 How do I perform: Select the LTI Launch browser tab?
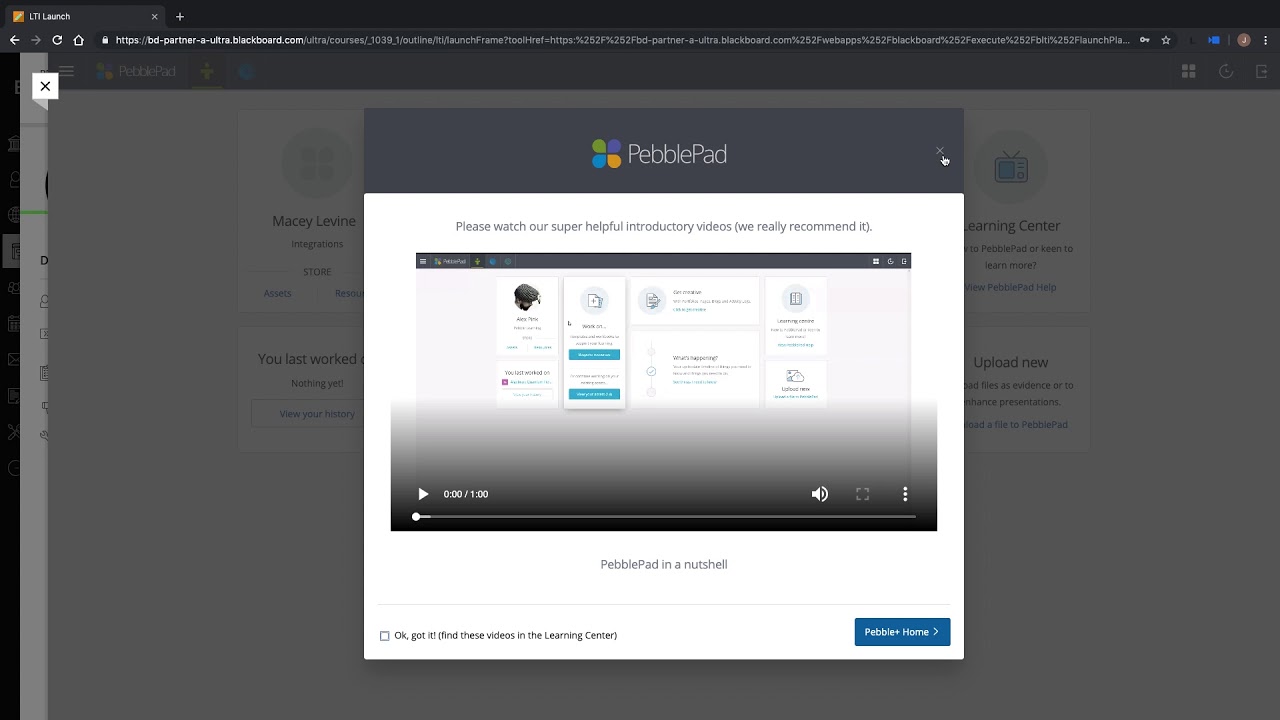[85, 16]
